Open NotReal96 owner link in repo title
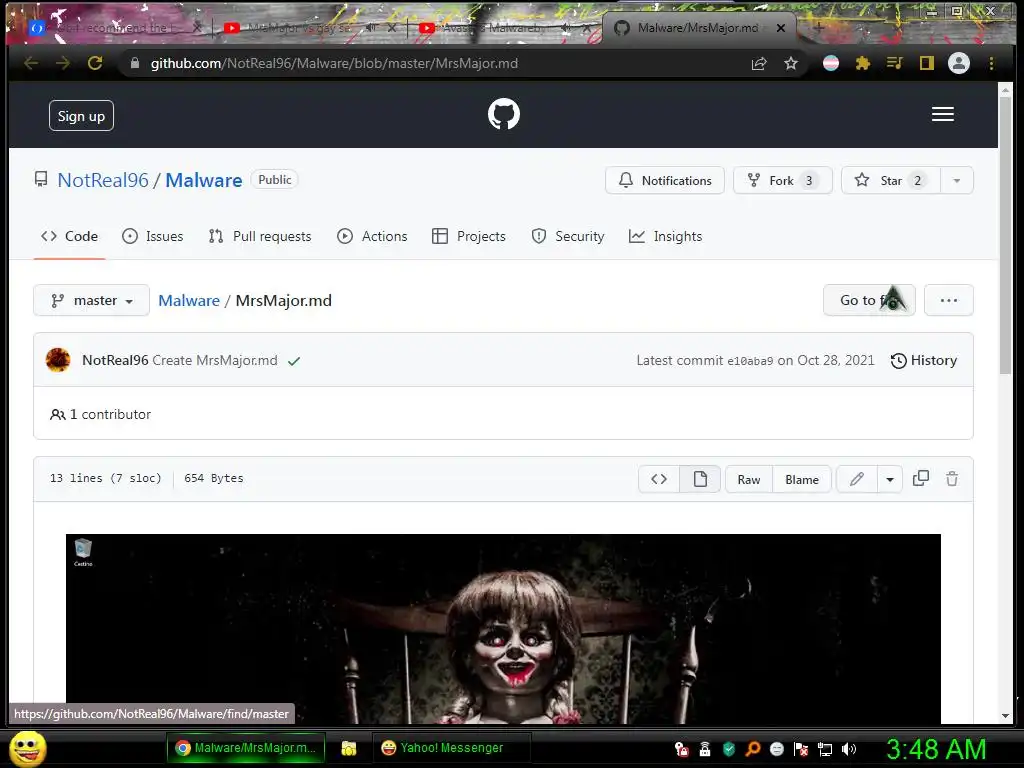 click(103, 180)
